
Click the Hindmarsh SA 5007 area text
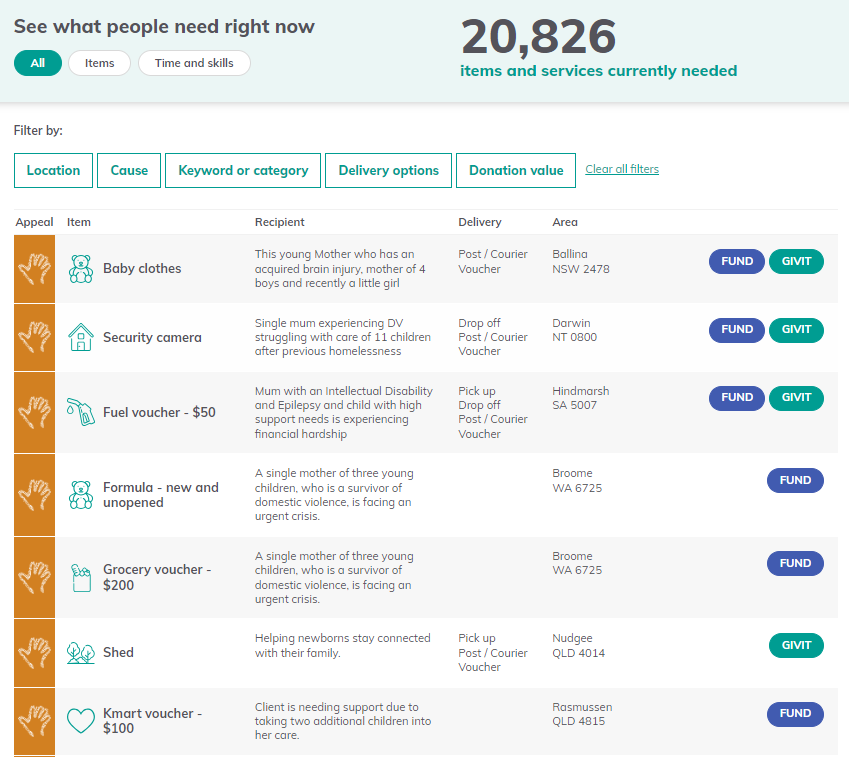(580, 398)
